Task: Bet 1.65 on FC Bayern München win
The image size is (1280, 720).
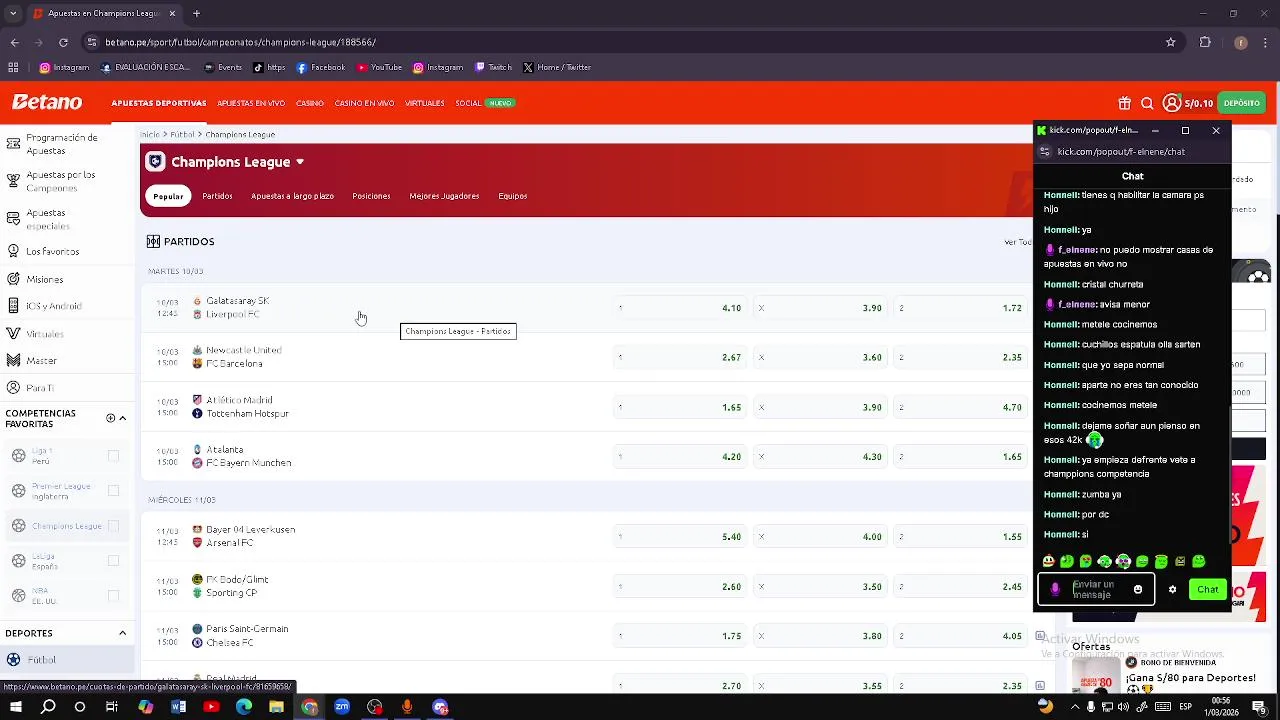Action: point(960,457)
